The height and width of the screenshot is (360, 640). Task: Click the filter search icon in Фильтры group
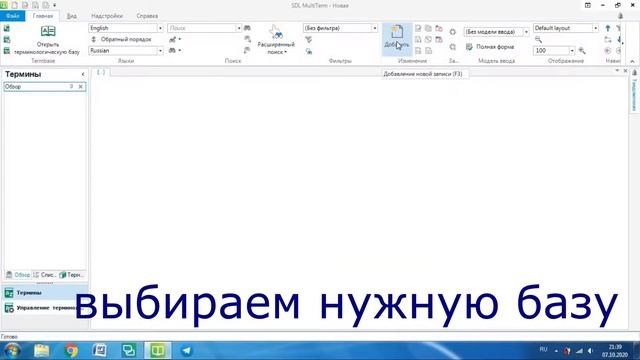pyautogui.click(x=309, y=51)
